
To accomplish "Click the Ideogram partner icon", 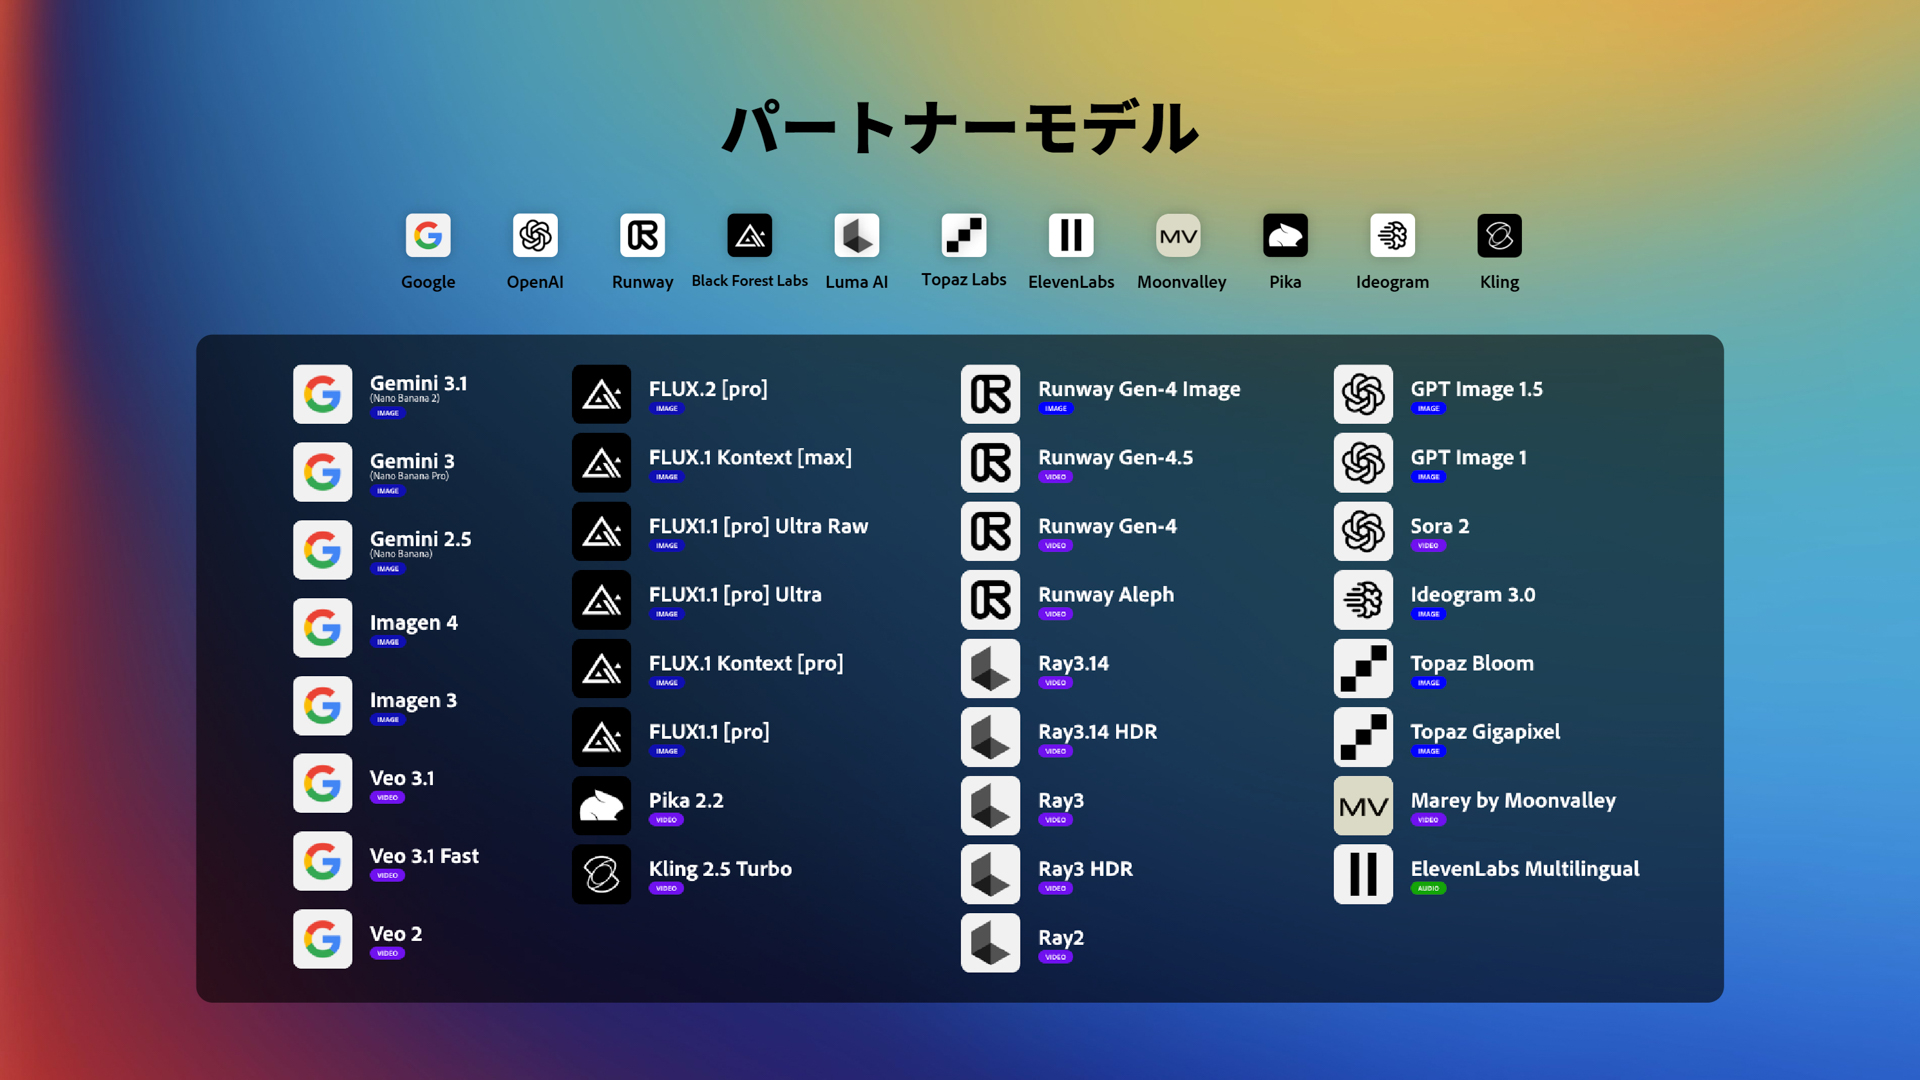I will point(1392,236).
